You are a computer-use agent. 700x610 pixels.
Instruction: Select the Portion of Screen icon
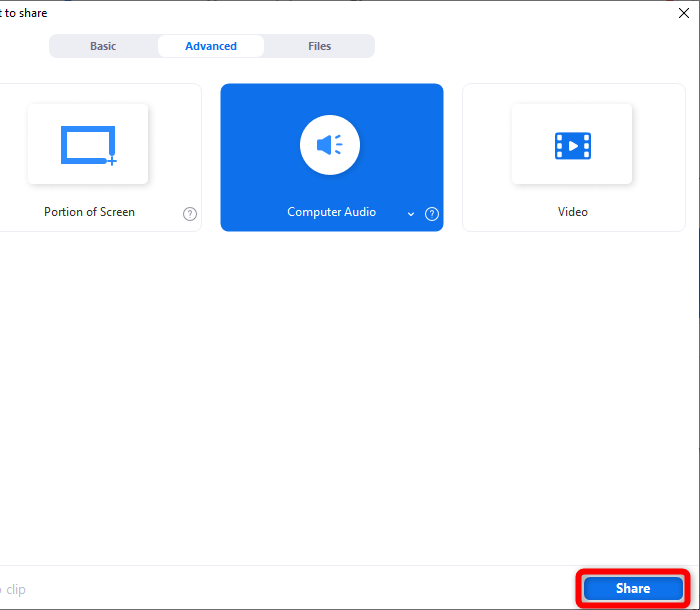pyautogui.click(x=88, y=145)
